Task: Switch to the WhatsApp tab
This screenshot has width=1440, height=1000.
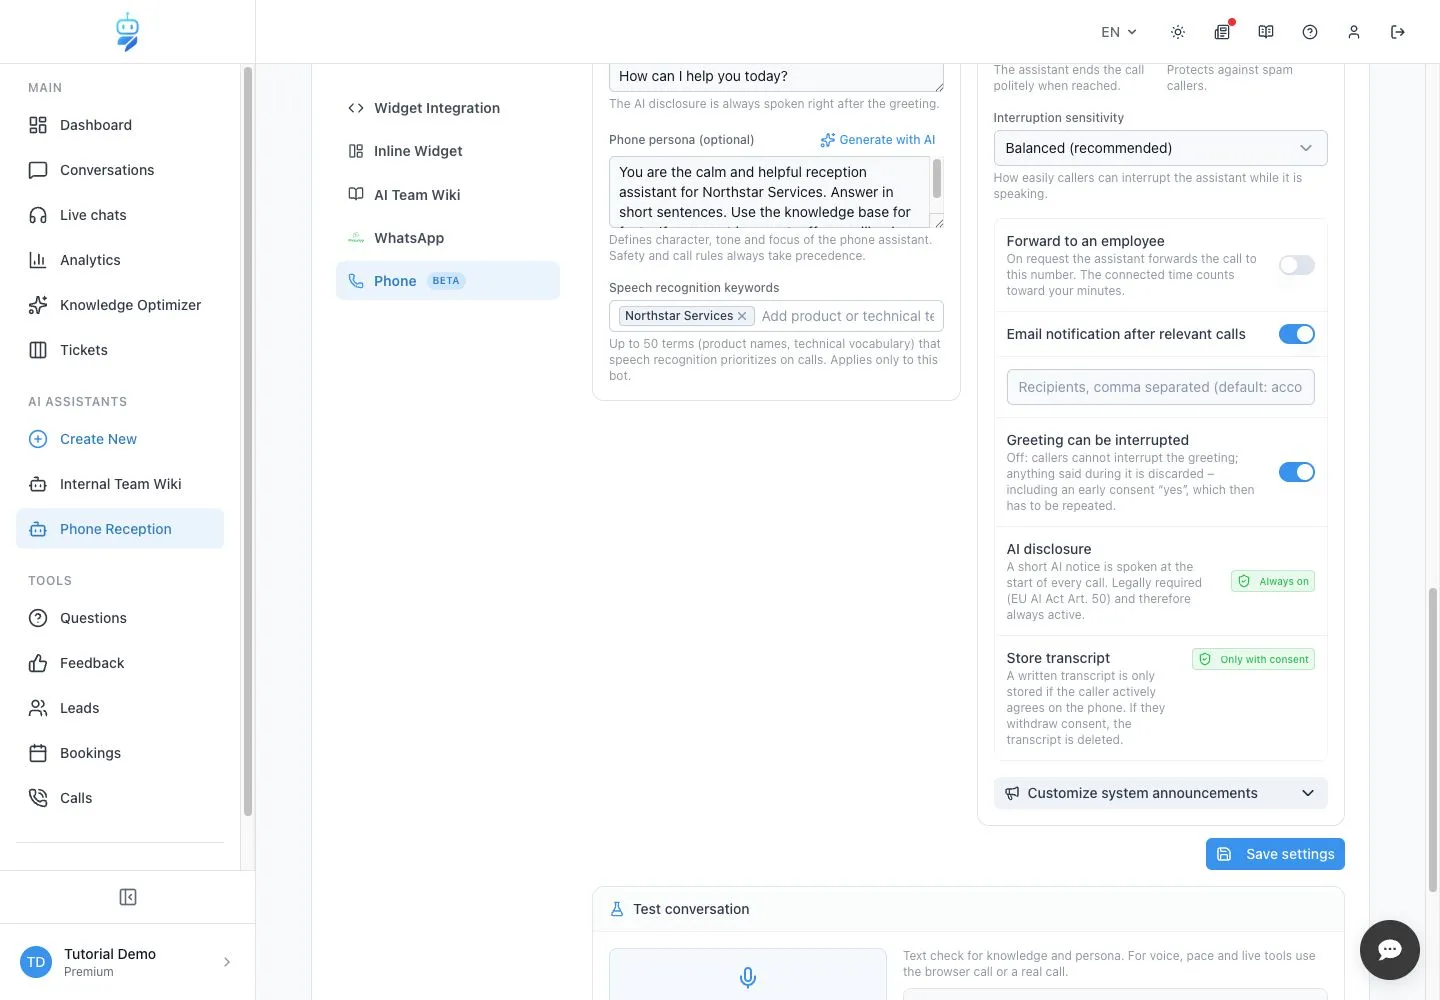Action: (448, 238)
